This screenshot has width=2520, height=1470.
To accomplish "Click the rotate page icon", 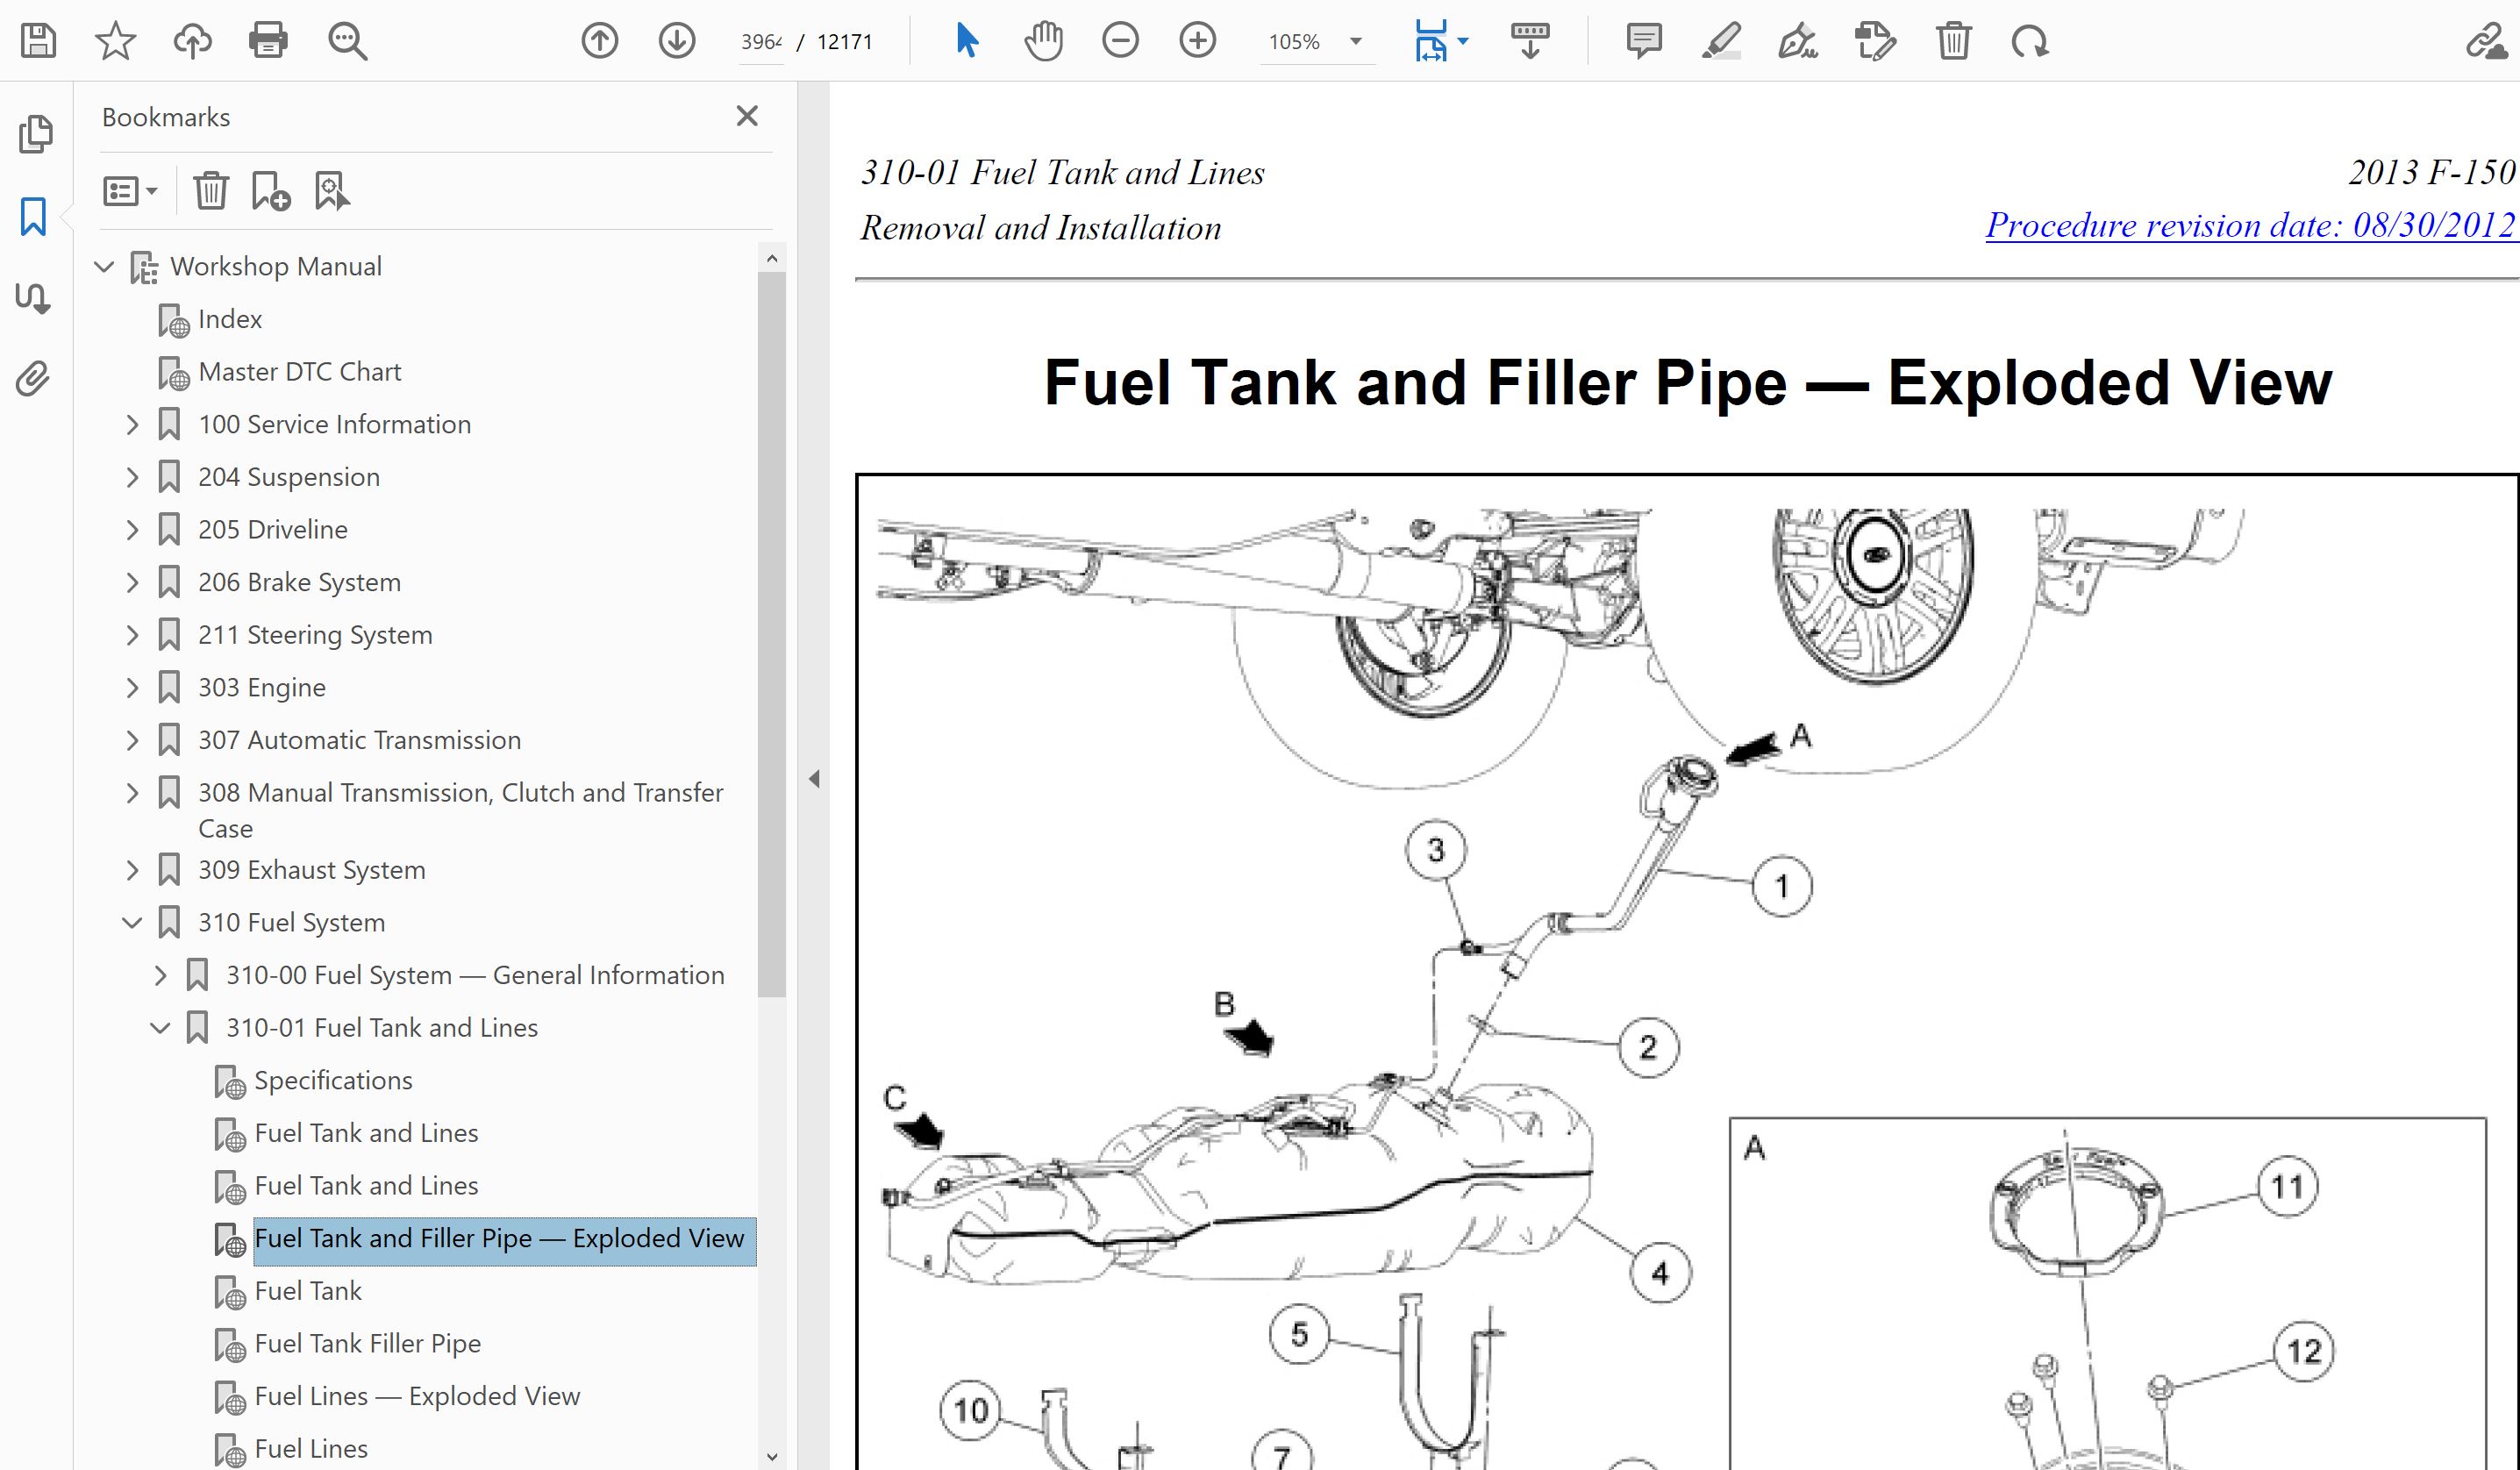I will pos(2030,41).
